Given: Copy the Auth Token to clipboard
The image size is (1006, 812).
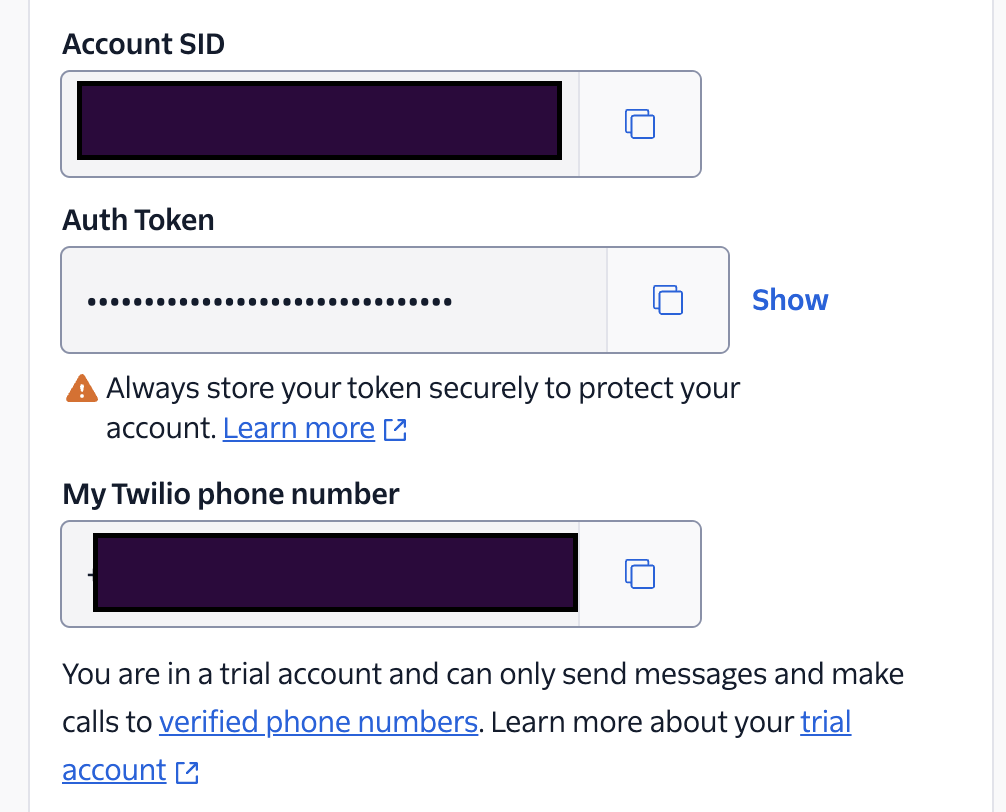Looking at the screenshot, I should coord(668,300).
